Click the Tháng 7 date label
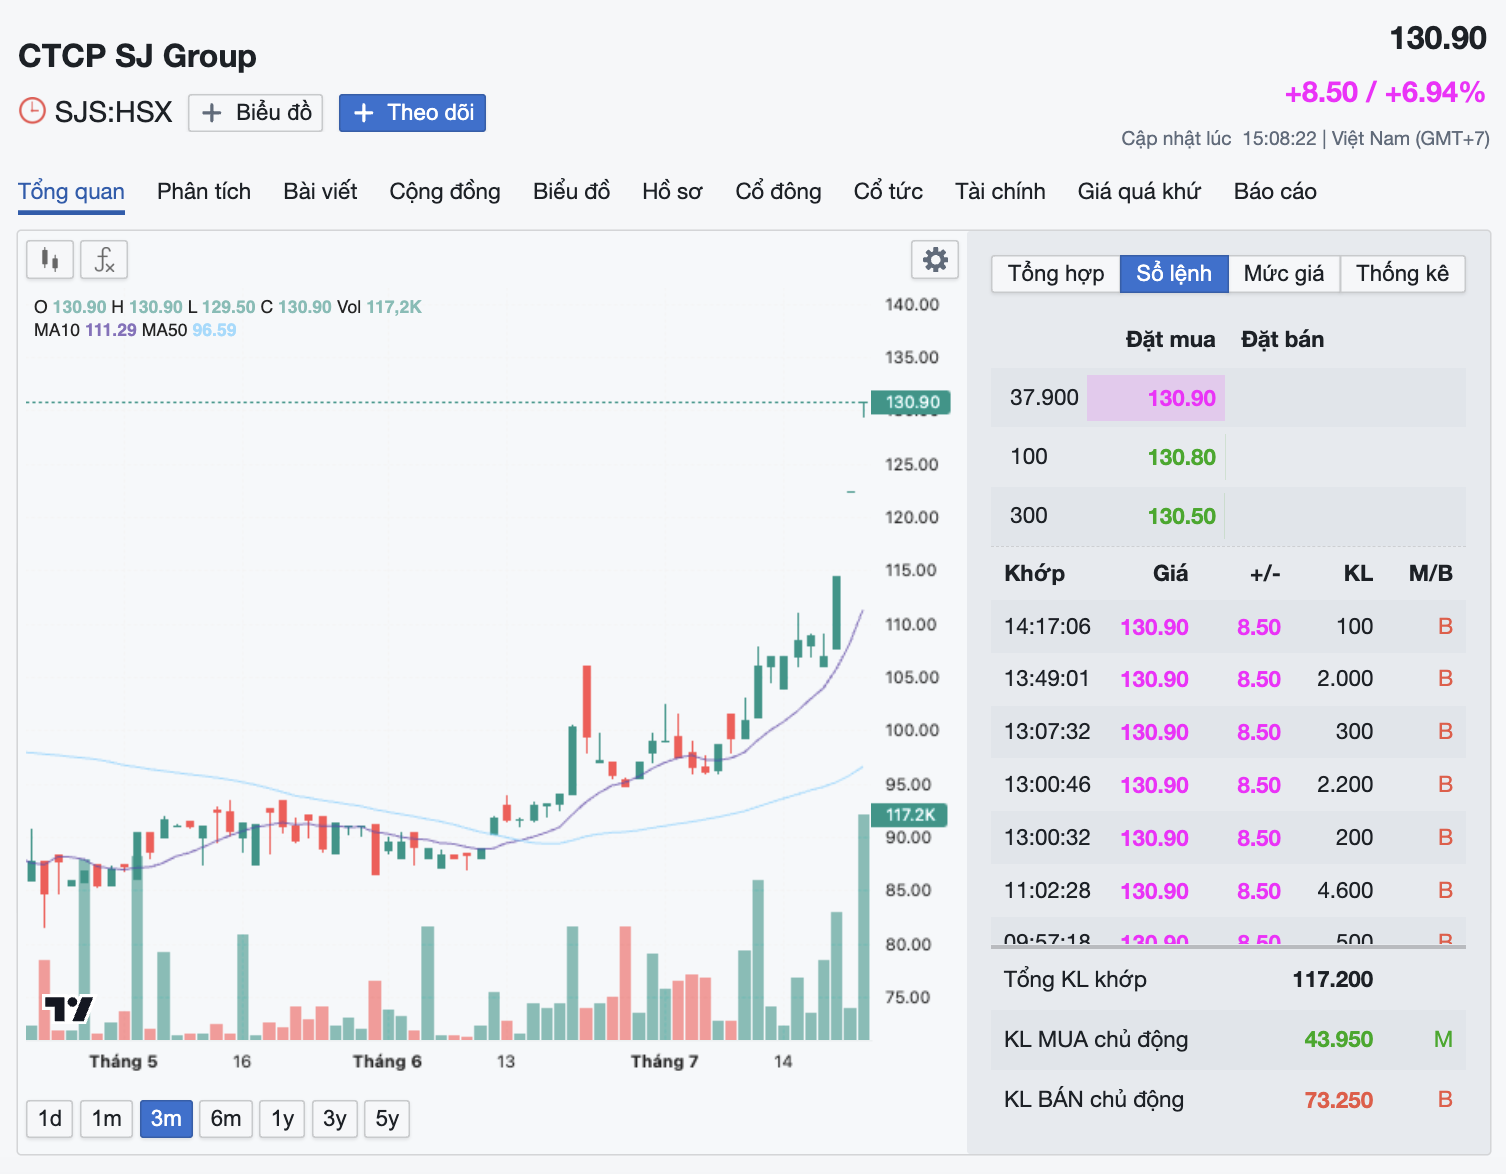The height and width of the screenshot is (1174, 1506). point(664,1062)
